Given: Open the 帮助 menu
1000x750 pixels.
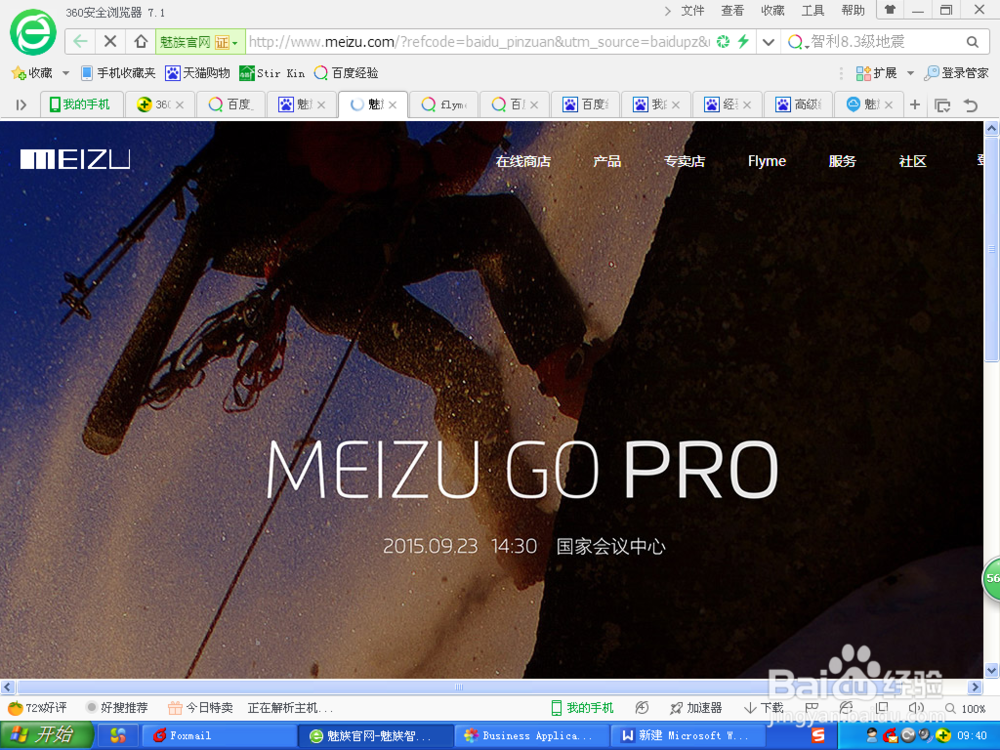Looking at the screenshot, I should click(853, 10).
